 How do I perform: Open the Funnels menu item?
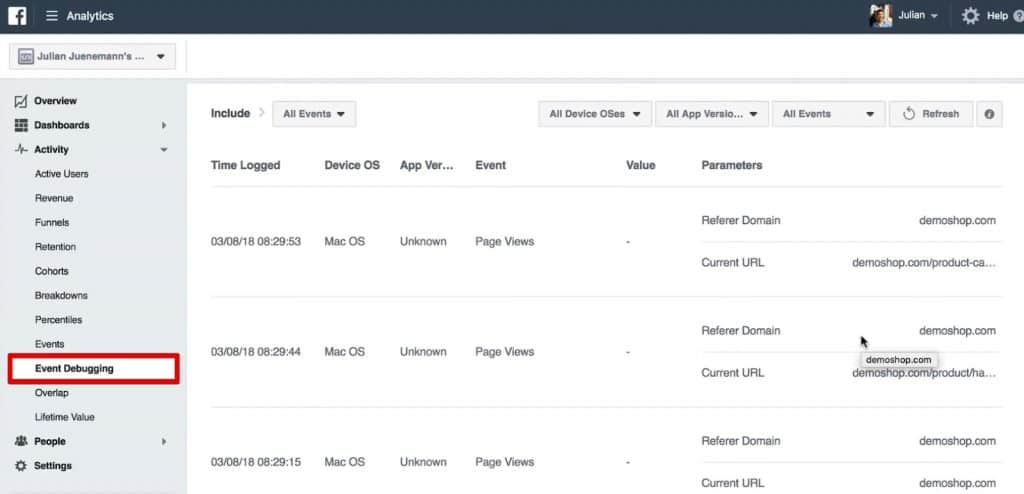(52, 223)
